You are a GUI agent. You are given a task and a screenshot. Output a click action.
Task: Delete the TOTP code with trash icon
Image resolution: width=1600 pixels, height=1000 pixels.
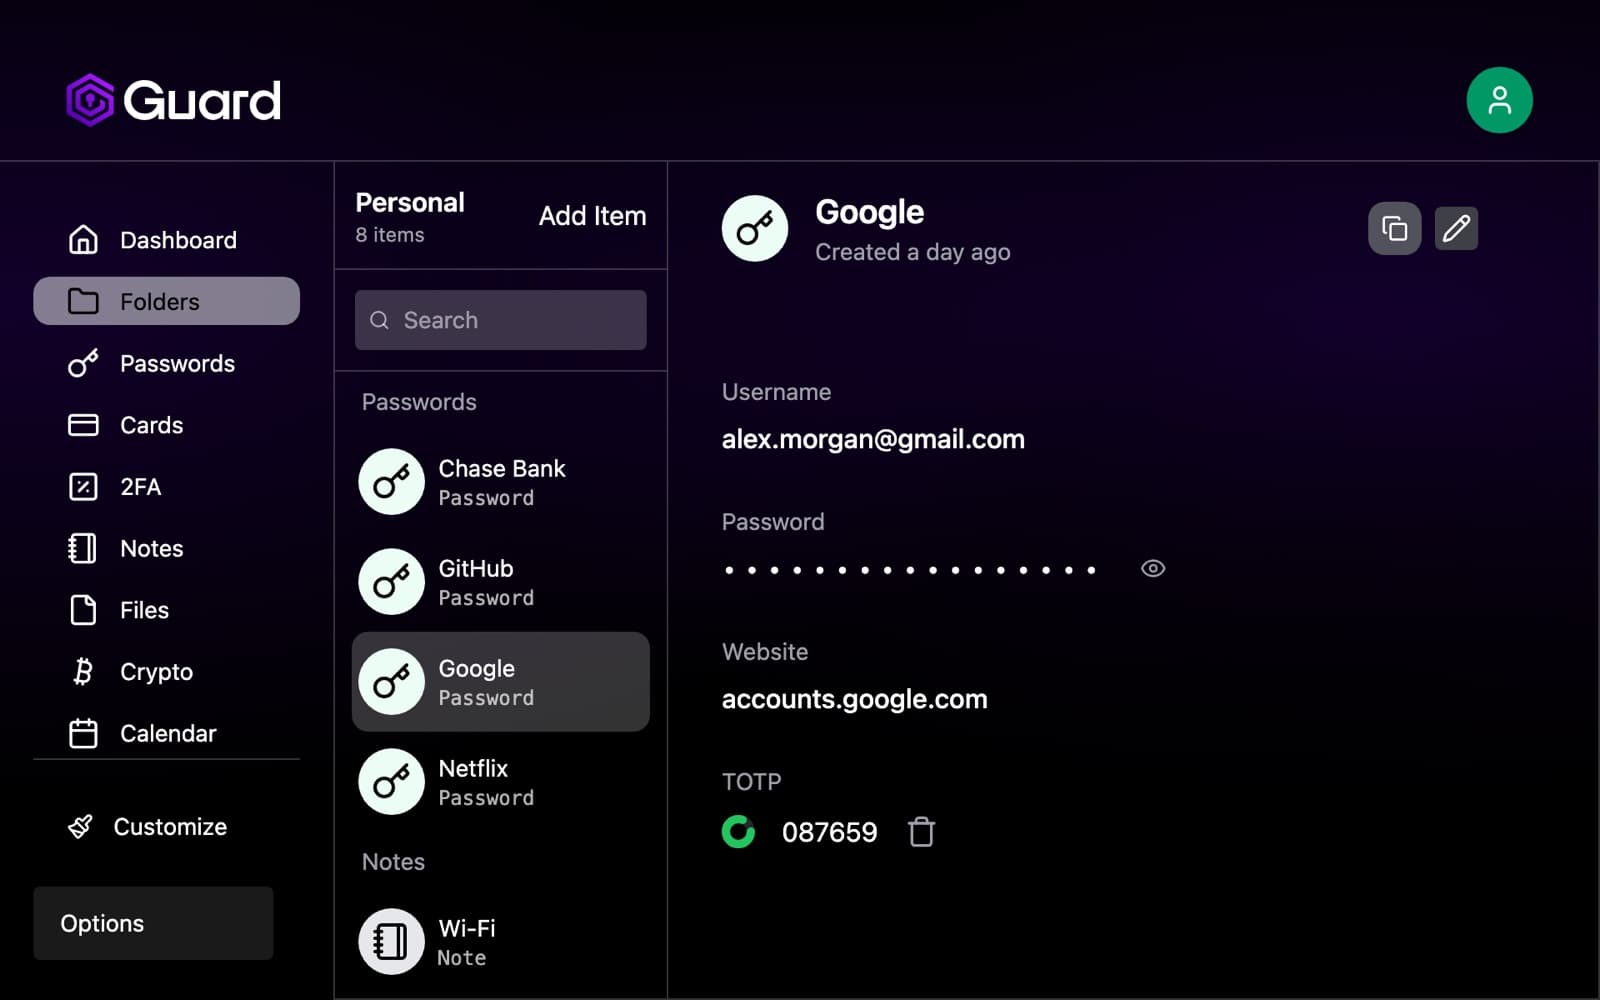(921, 832)
